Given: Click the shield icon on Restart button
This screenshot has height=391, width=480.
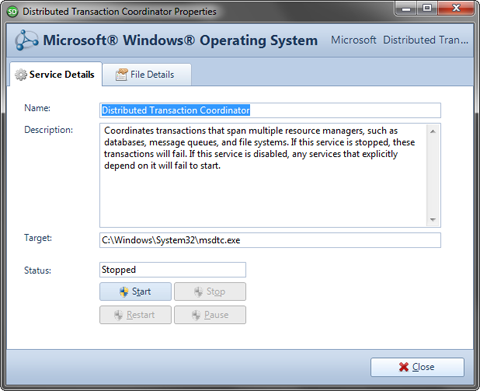Looking at the screenshot, I should click(x=118, y=315).
